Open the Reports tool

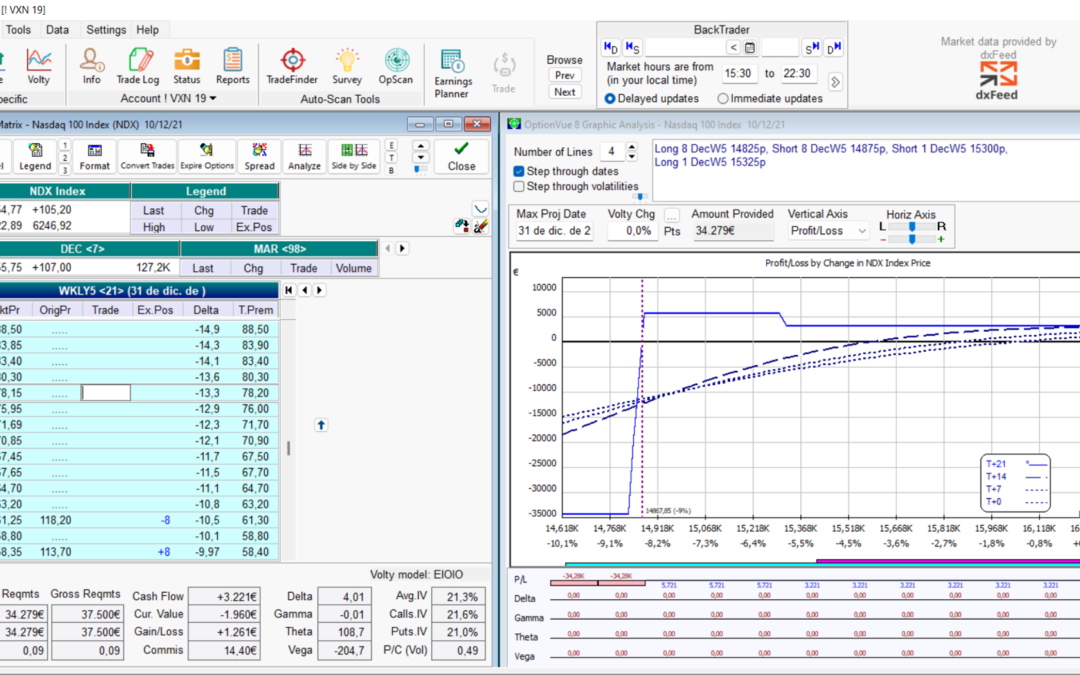point(233,67)
